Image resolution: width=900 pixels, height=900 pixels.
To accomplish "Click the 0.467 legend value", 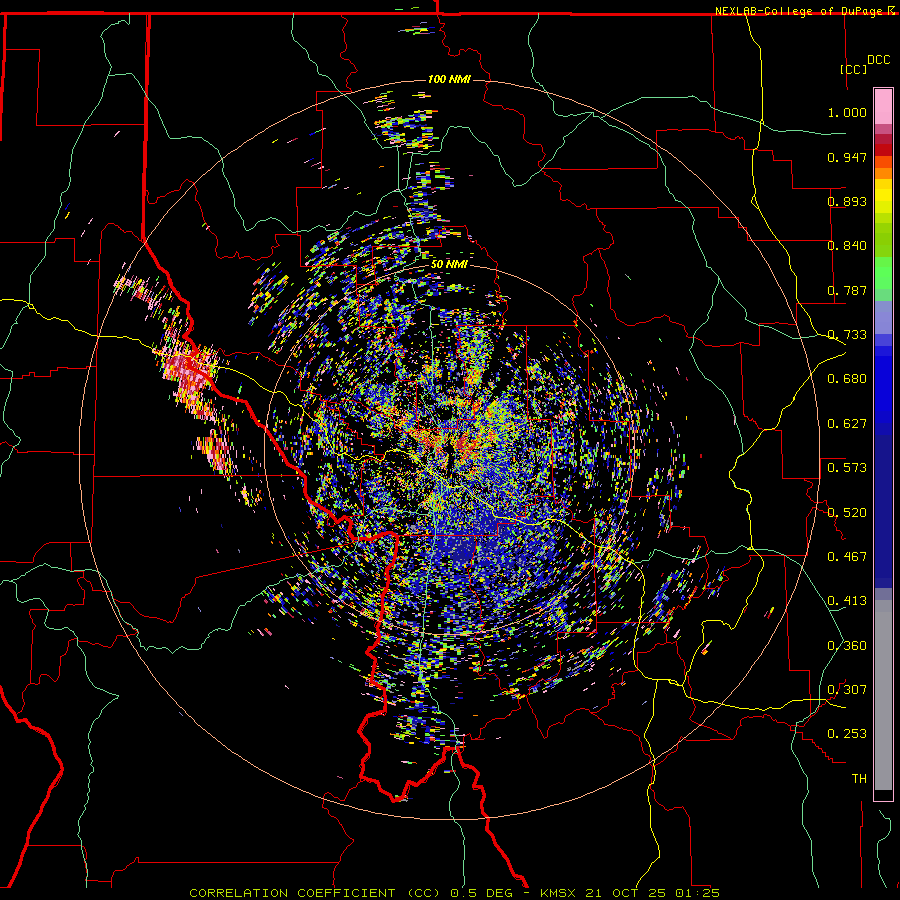I will pyautogui.click(x=847, y=557).
